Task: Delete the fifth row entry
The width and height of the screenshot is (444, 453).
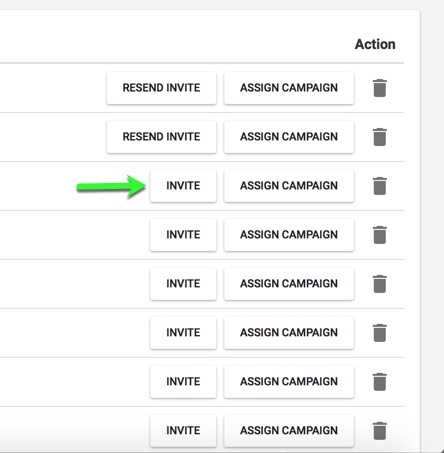Action: coord(380,284)
